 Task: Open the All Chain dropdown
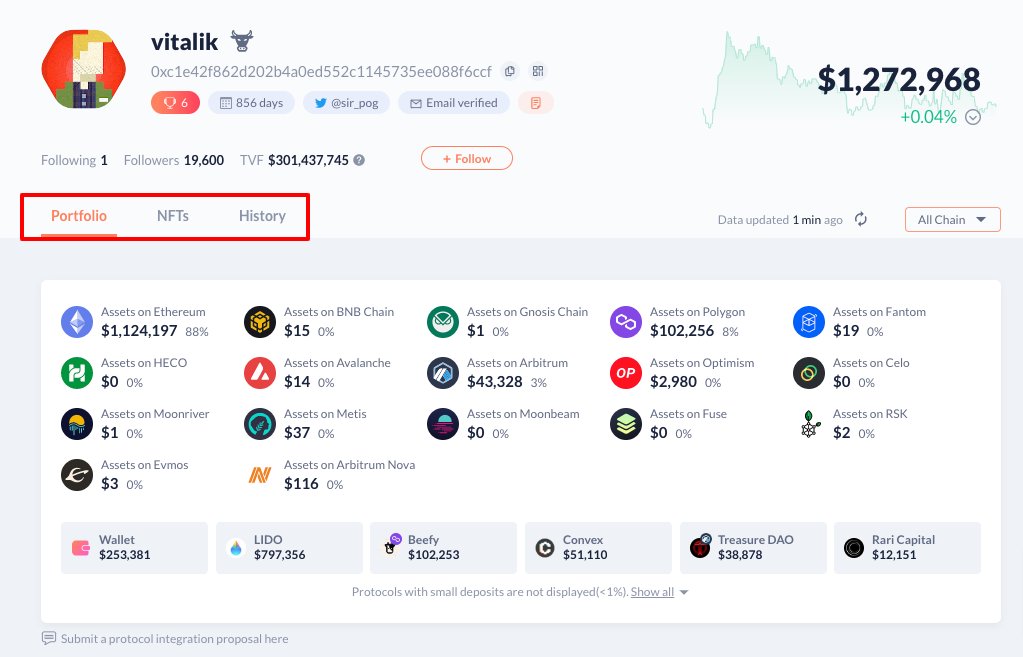(952, 219)
